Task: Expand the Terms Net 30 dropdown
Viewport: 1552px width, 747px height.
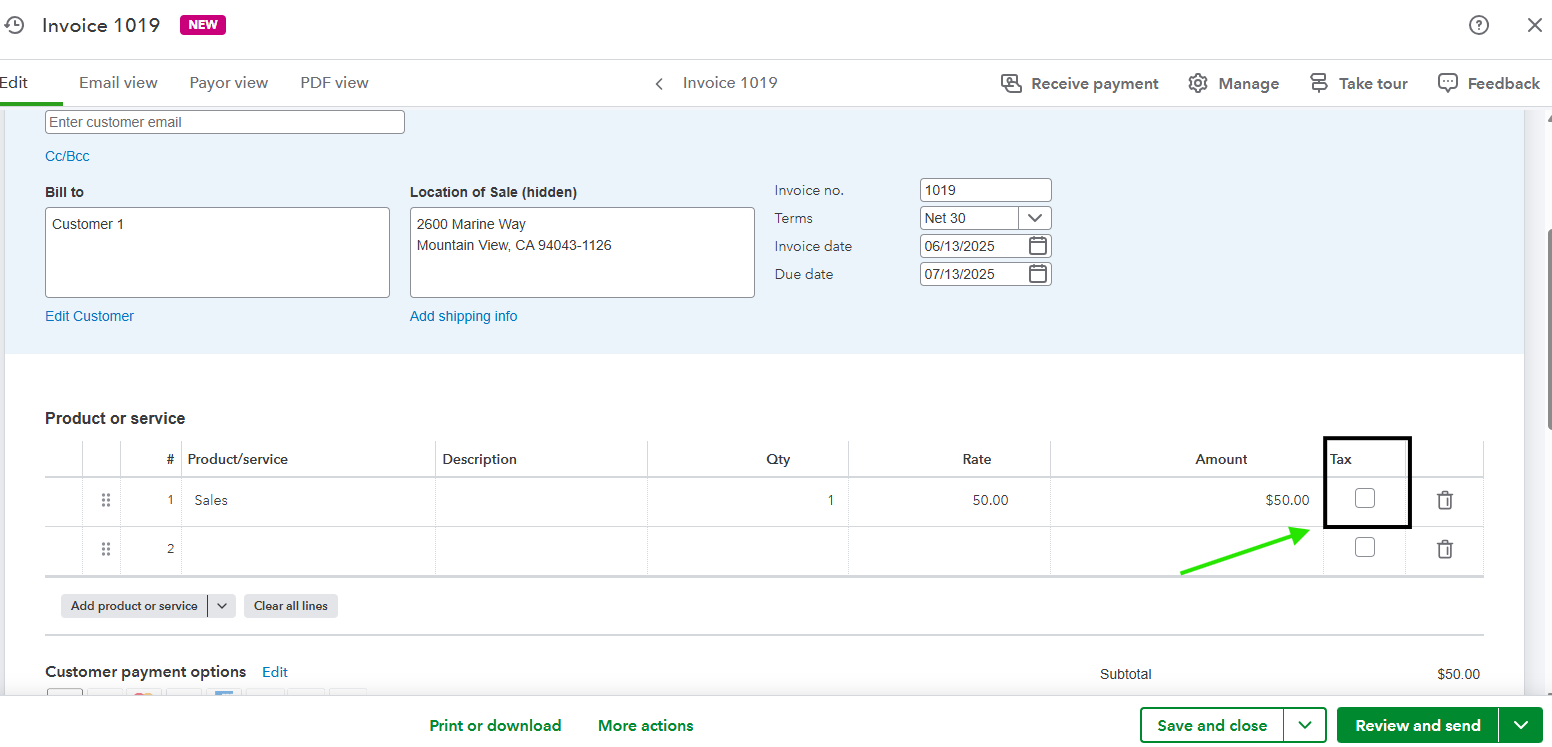Action: 1035,218
